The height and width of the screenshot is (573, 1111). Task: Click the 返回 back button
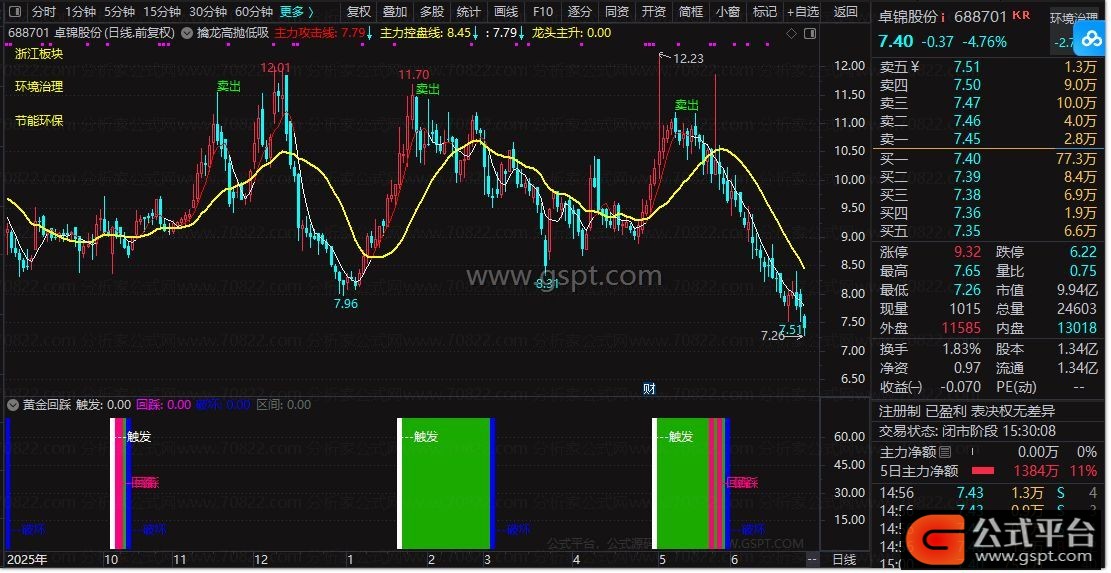click(x=845, y=12)
